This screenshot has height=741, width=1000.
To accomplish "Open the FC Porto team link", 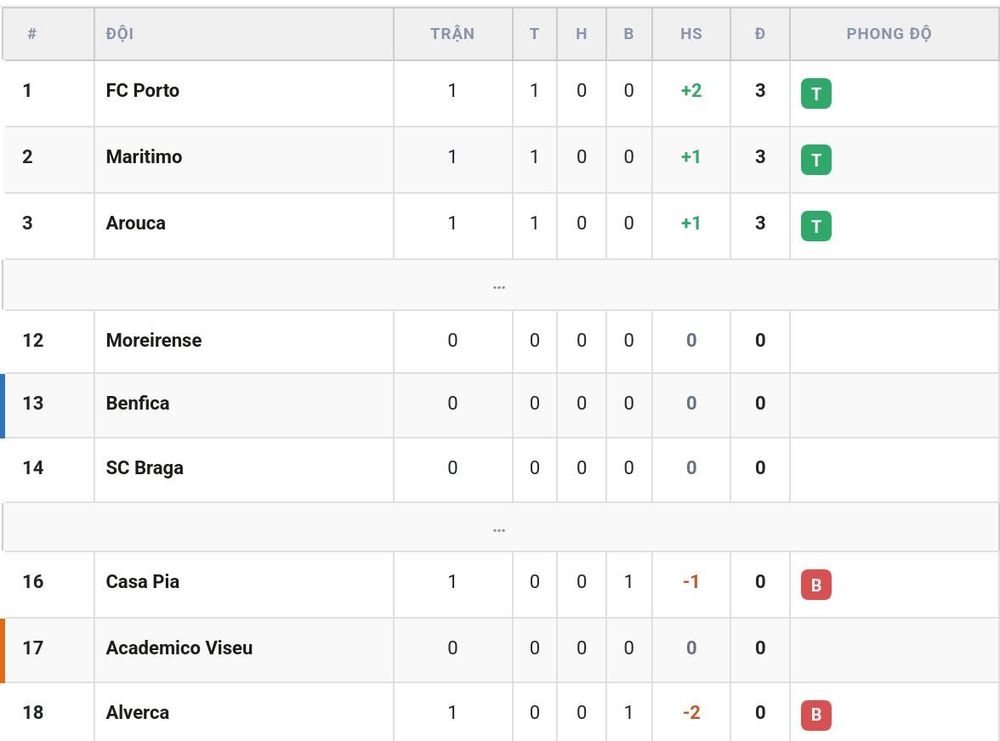I will click(x=142, y=91).
